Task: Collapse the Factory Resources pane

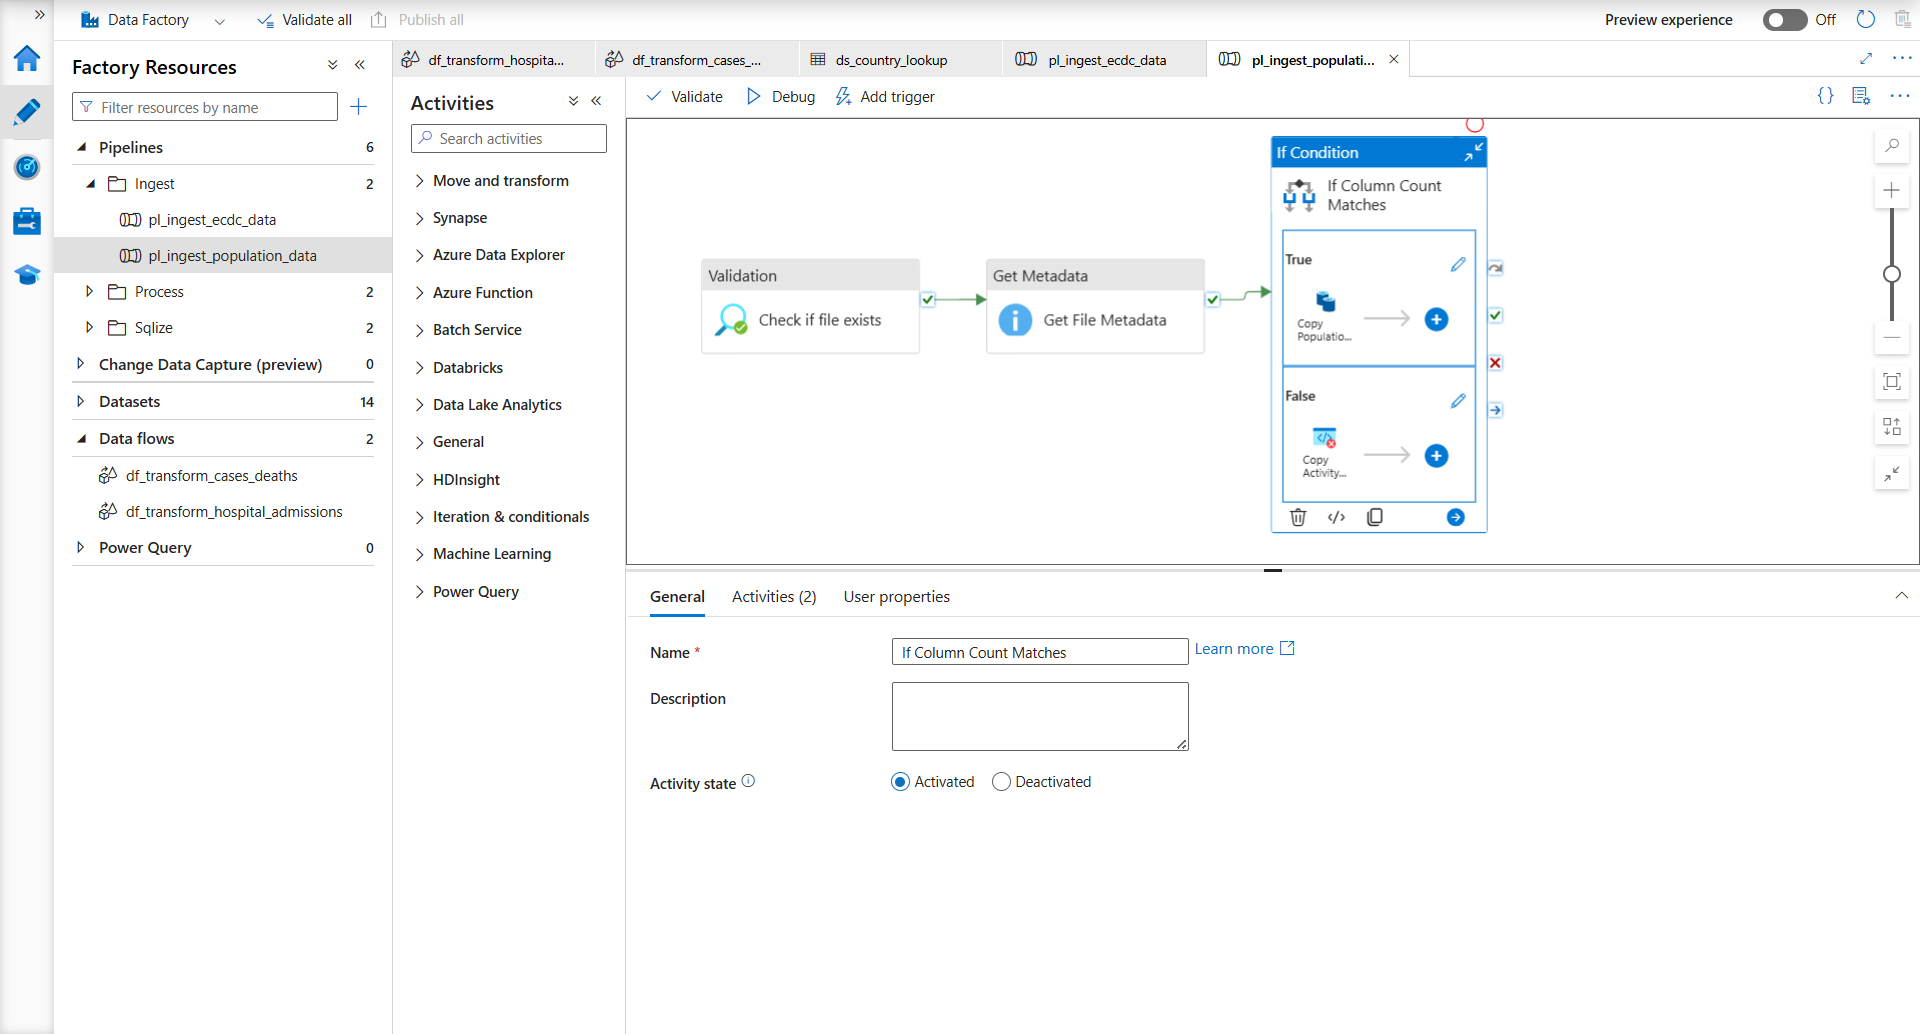Action: [x=360, y=65]
